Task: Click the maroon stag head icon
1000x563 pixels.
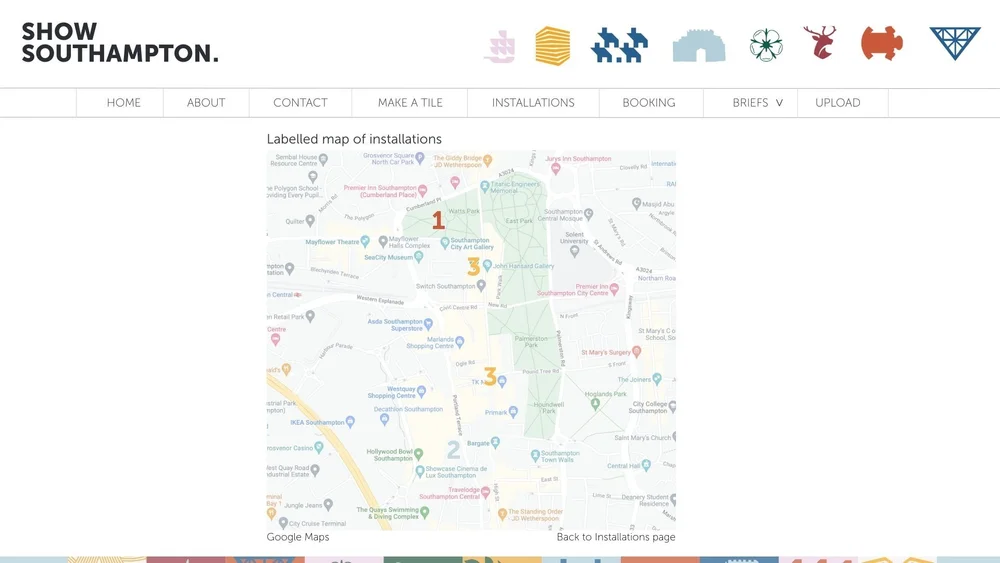Action: 820,43
